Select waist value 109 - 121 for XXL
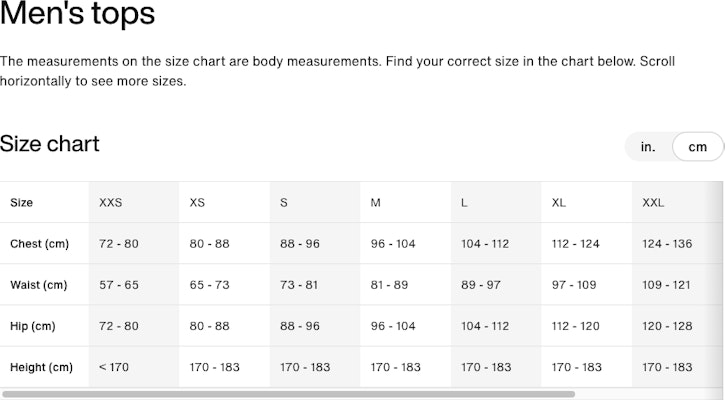Image resolution: width=725 pixels, height=400 pixels. (667, 285)
